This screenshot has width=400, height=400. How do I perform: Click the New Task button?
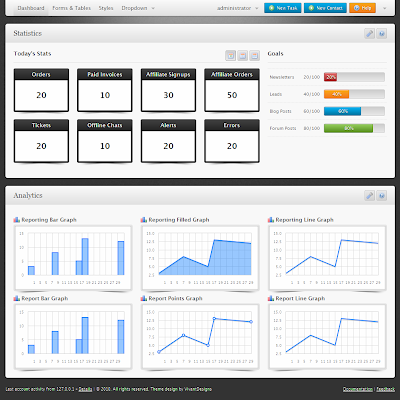click(x=283, y=8)
